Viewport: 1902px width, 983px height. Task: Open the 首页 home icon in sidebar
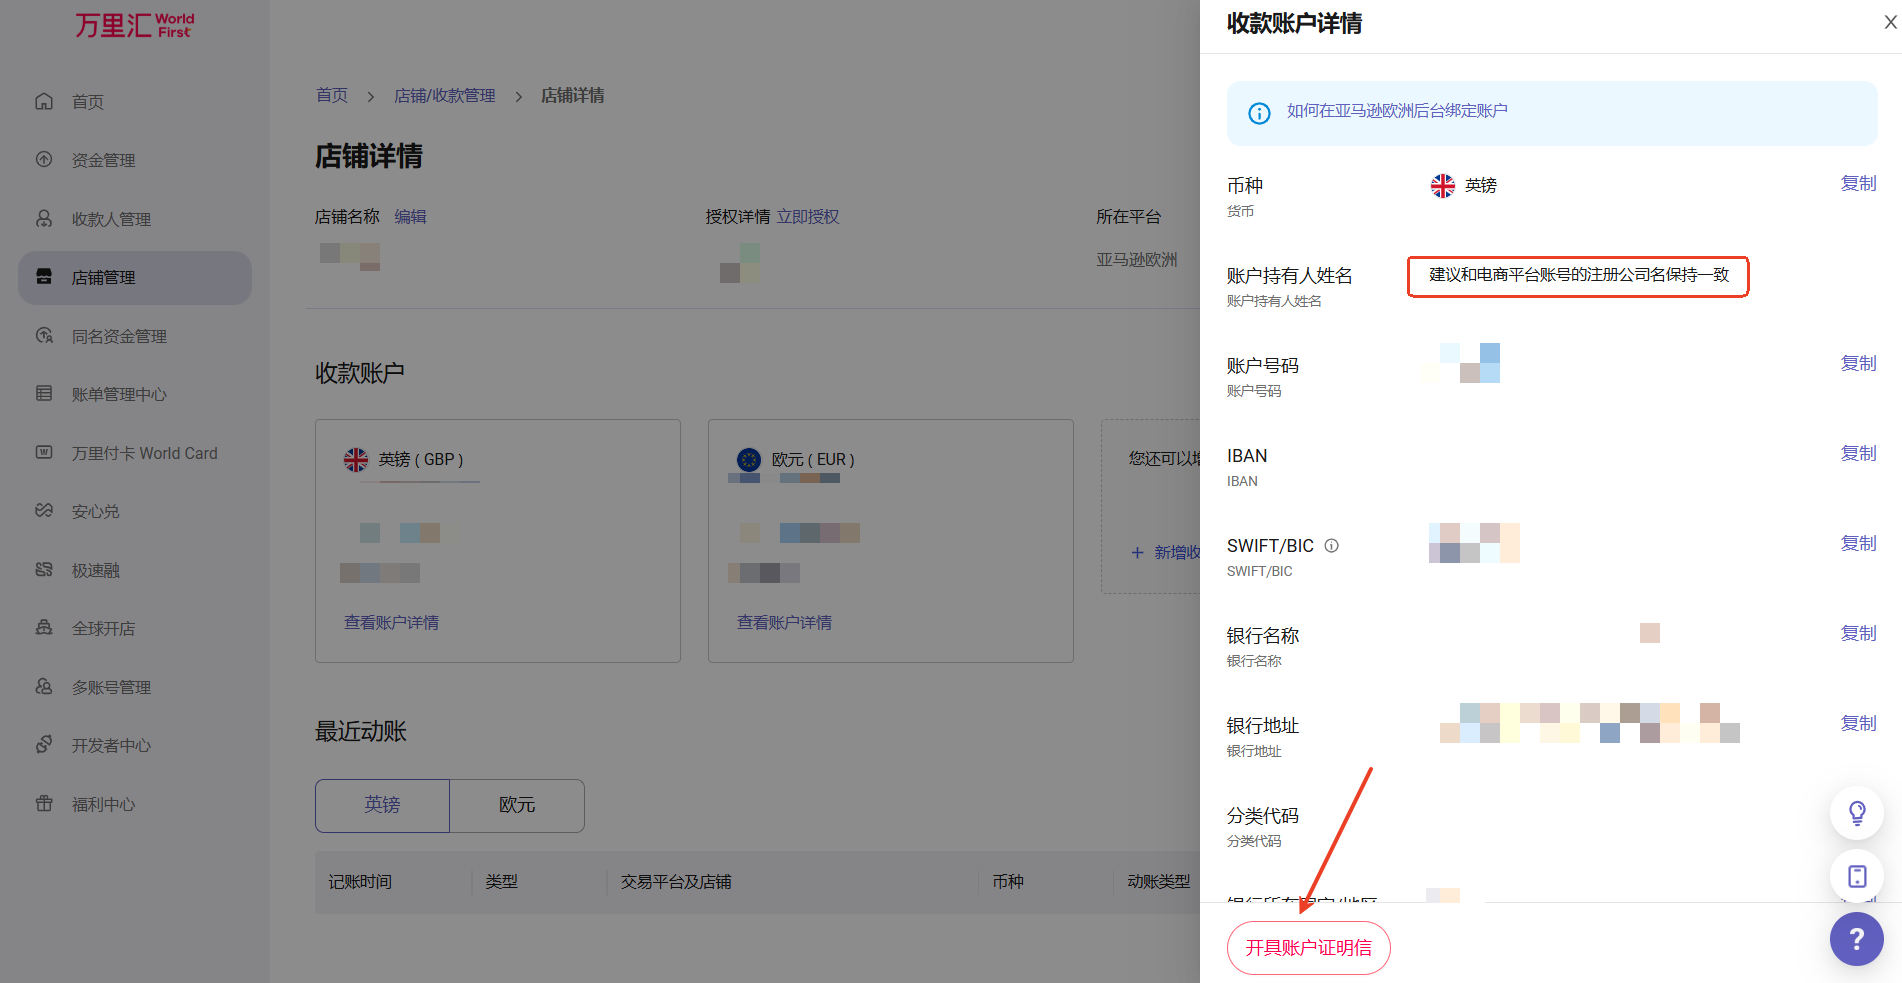point(44,101)
